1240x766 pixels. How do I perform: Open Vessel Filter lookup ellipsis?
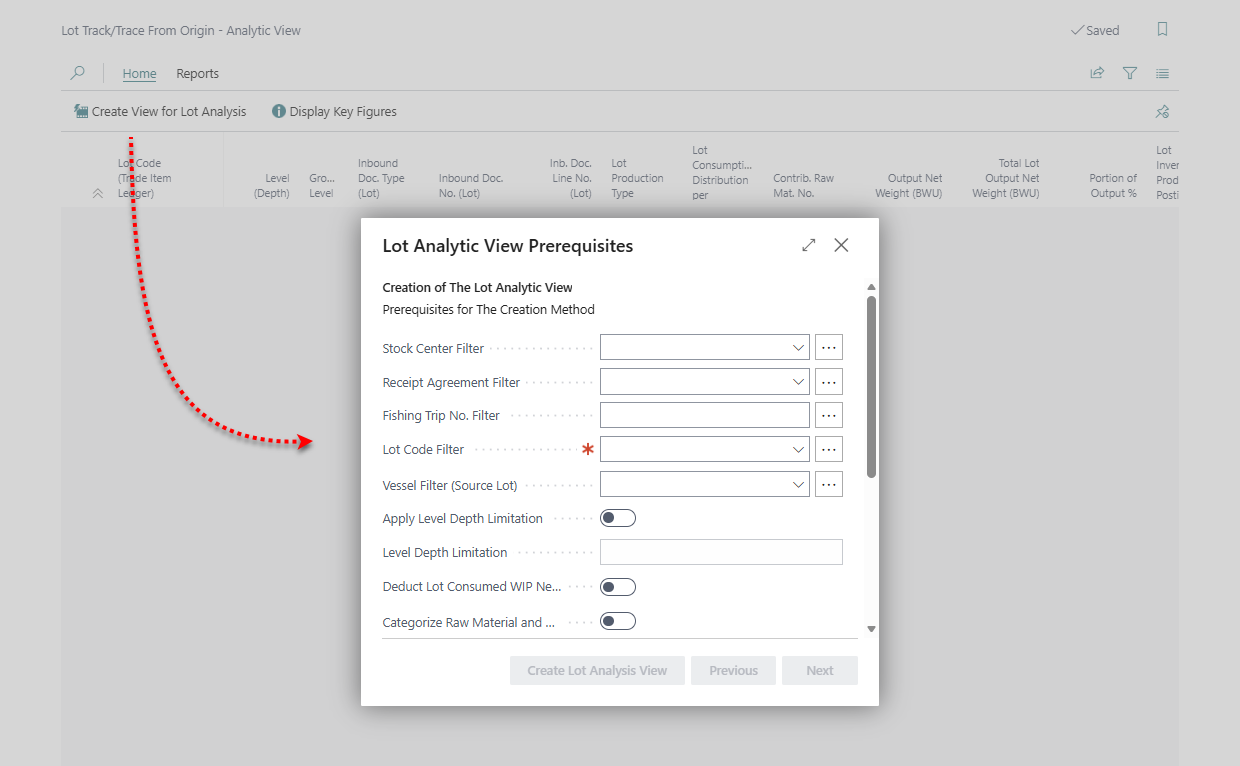pos(829,484)
